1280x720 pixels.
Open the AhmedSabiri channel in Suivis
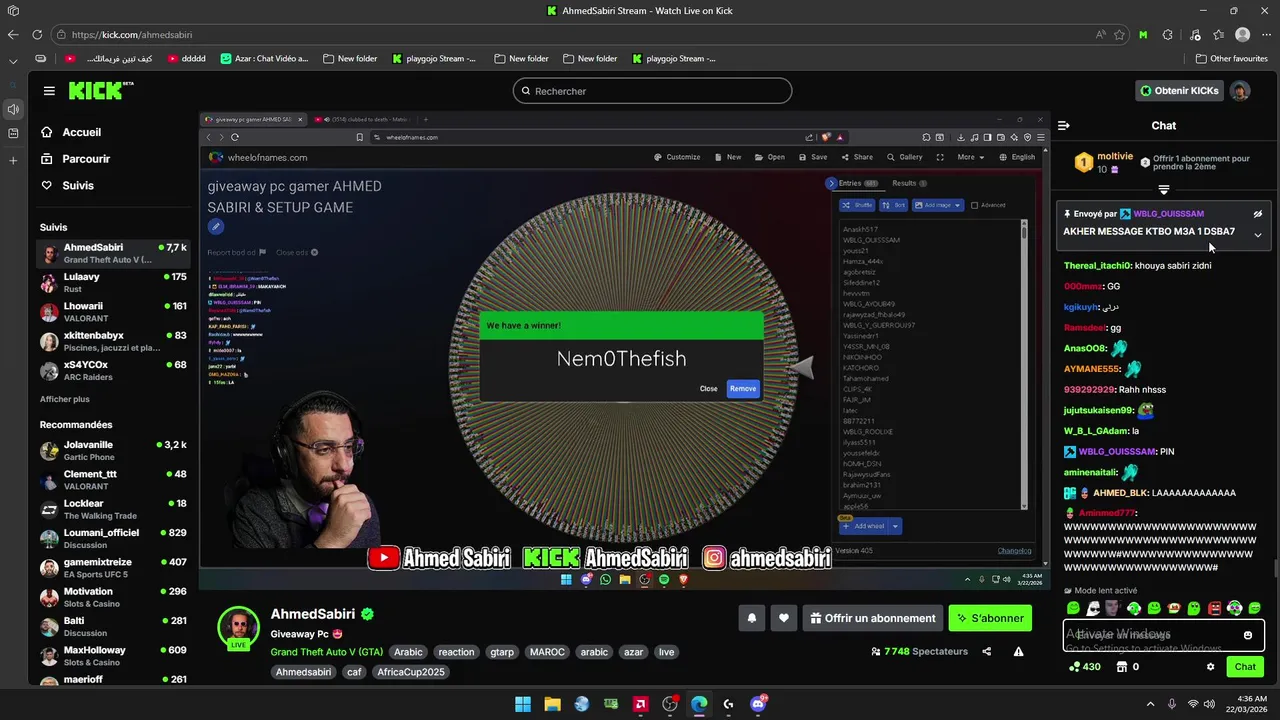pos(113,253)
